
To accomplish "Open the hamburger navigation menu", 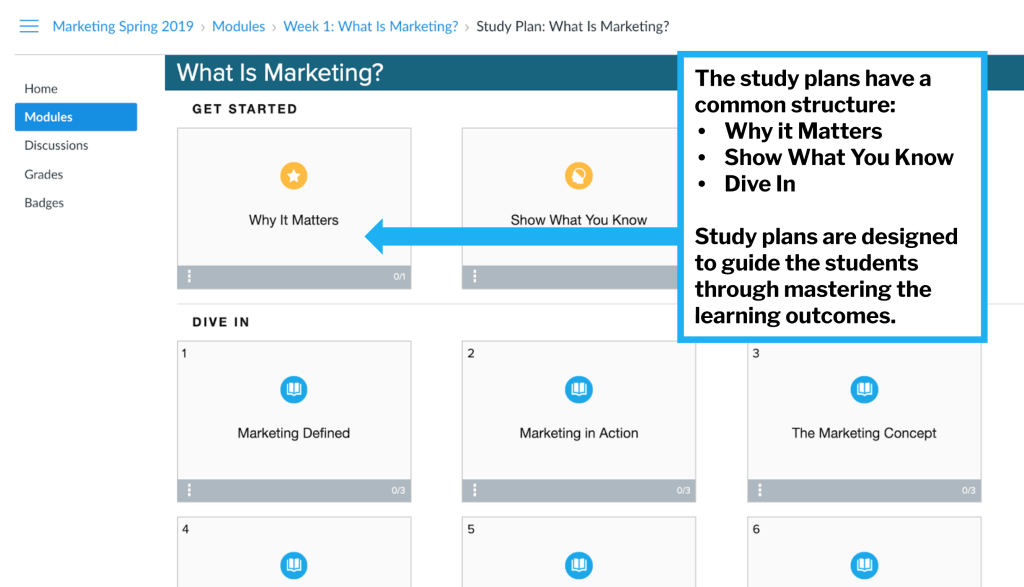I will pos(29,26).
